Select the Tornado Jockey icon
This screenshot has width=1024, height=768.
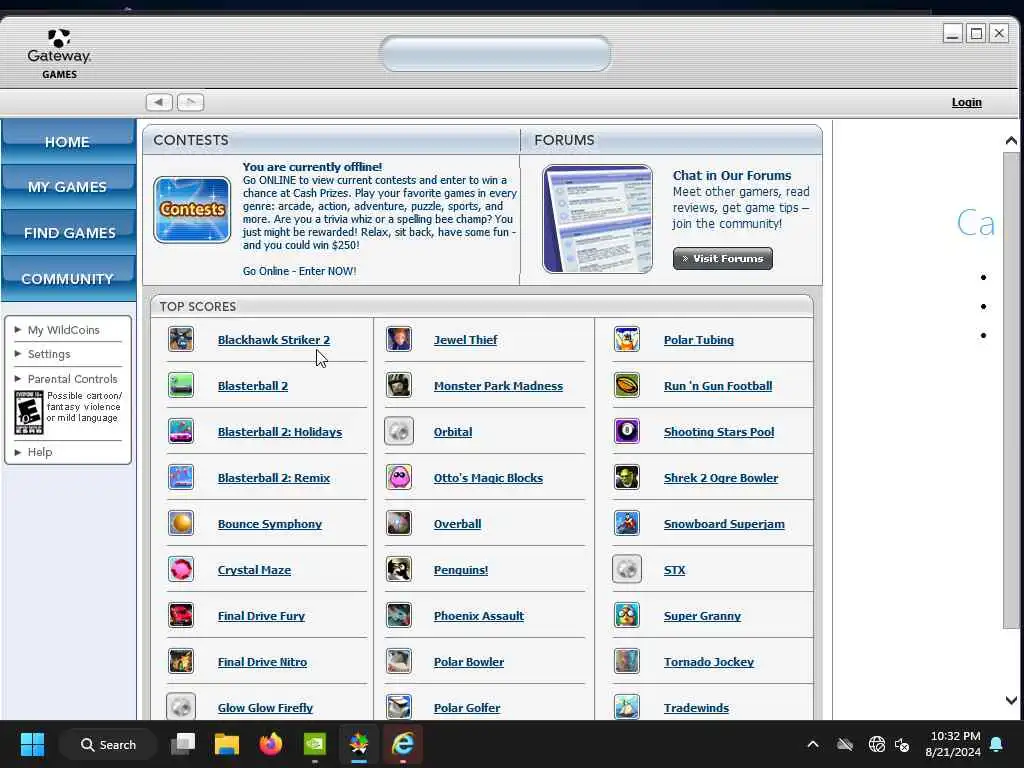pos(627,662)
